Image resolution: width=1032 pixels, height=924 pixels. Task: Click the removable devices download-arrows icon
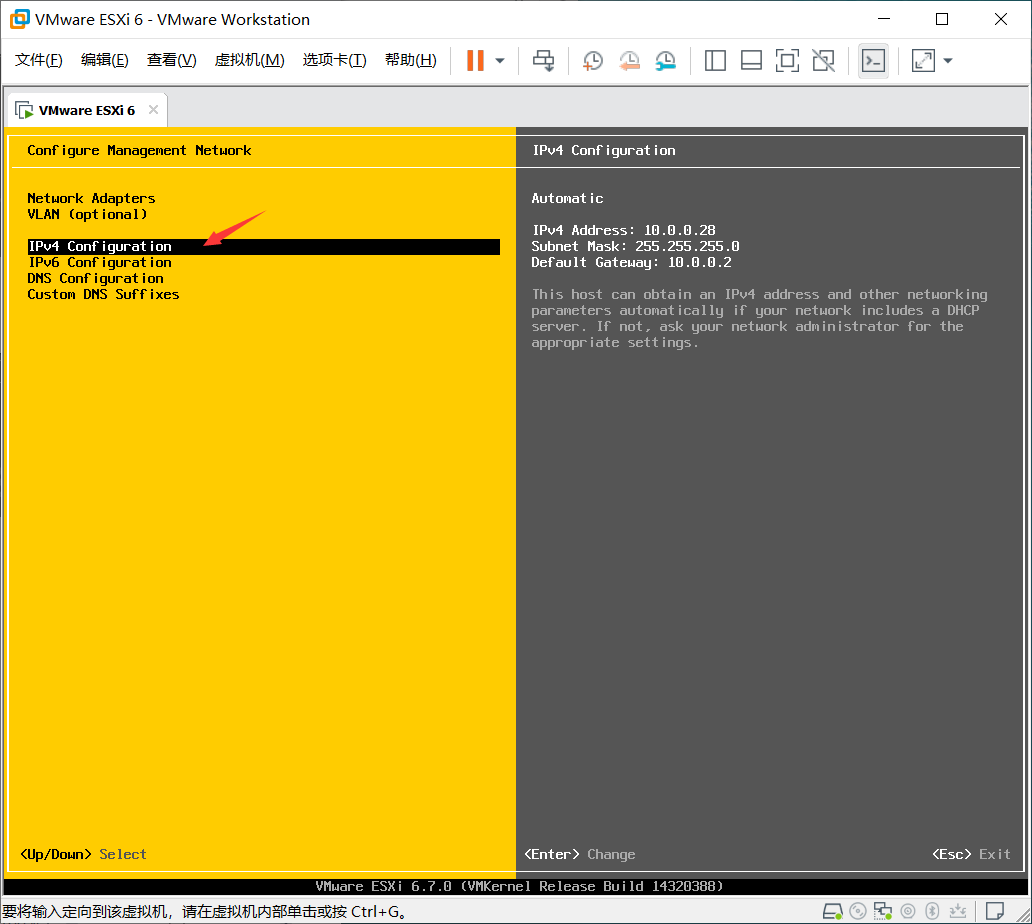pyautogui.click(x=958, y=911)
